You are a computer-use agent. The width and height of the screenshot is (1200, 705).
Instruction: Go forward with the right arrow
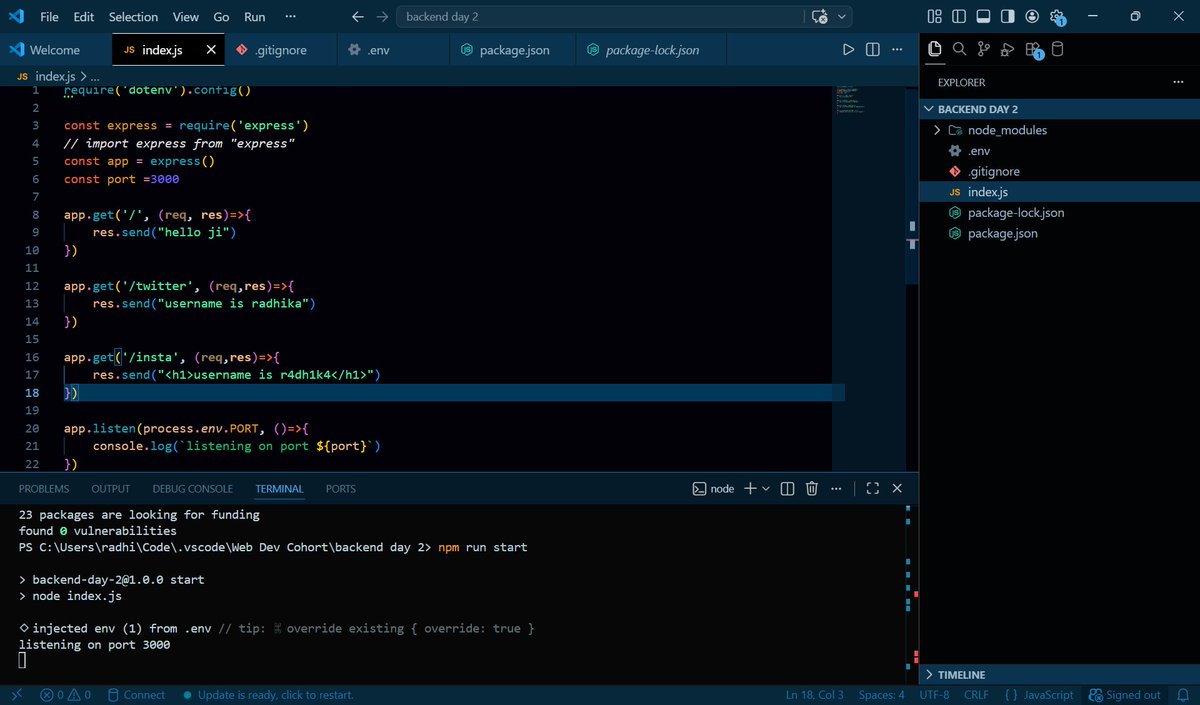coord(382,17)
